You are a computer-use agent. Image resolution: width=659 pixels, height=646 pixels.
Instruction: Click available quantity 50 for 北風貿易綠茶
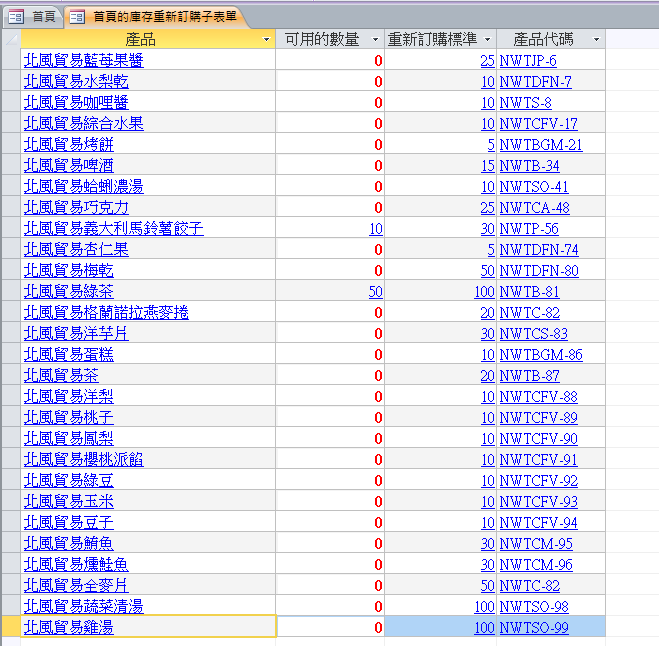point(376,292)
